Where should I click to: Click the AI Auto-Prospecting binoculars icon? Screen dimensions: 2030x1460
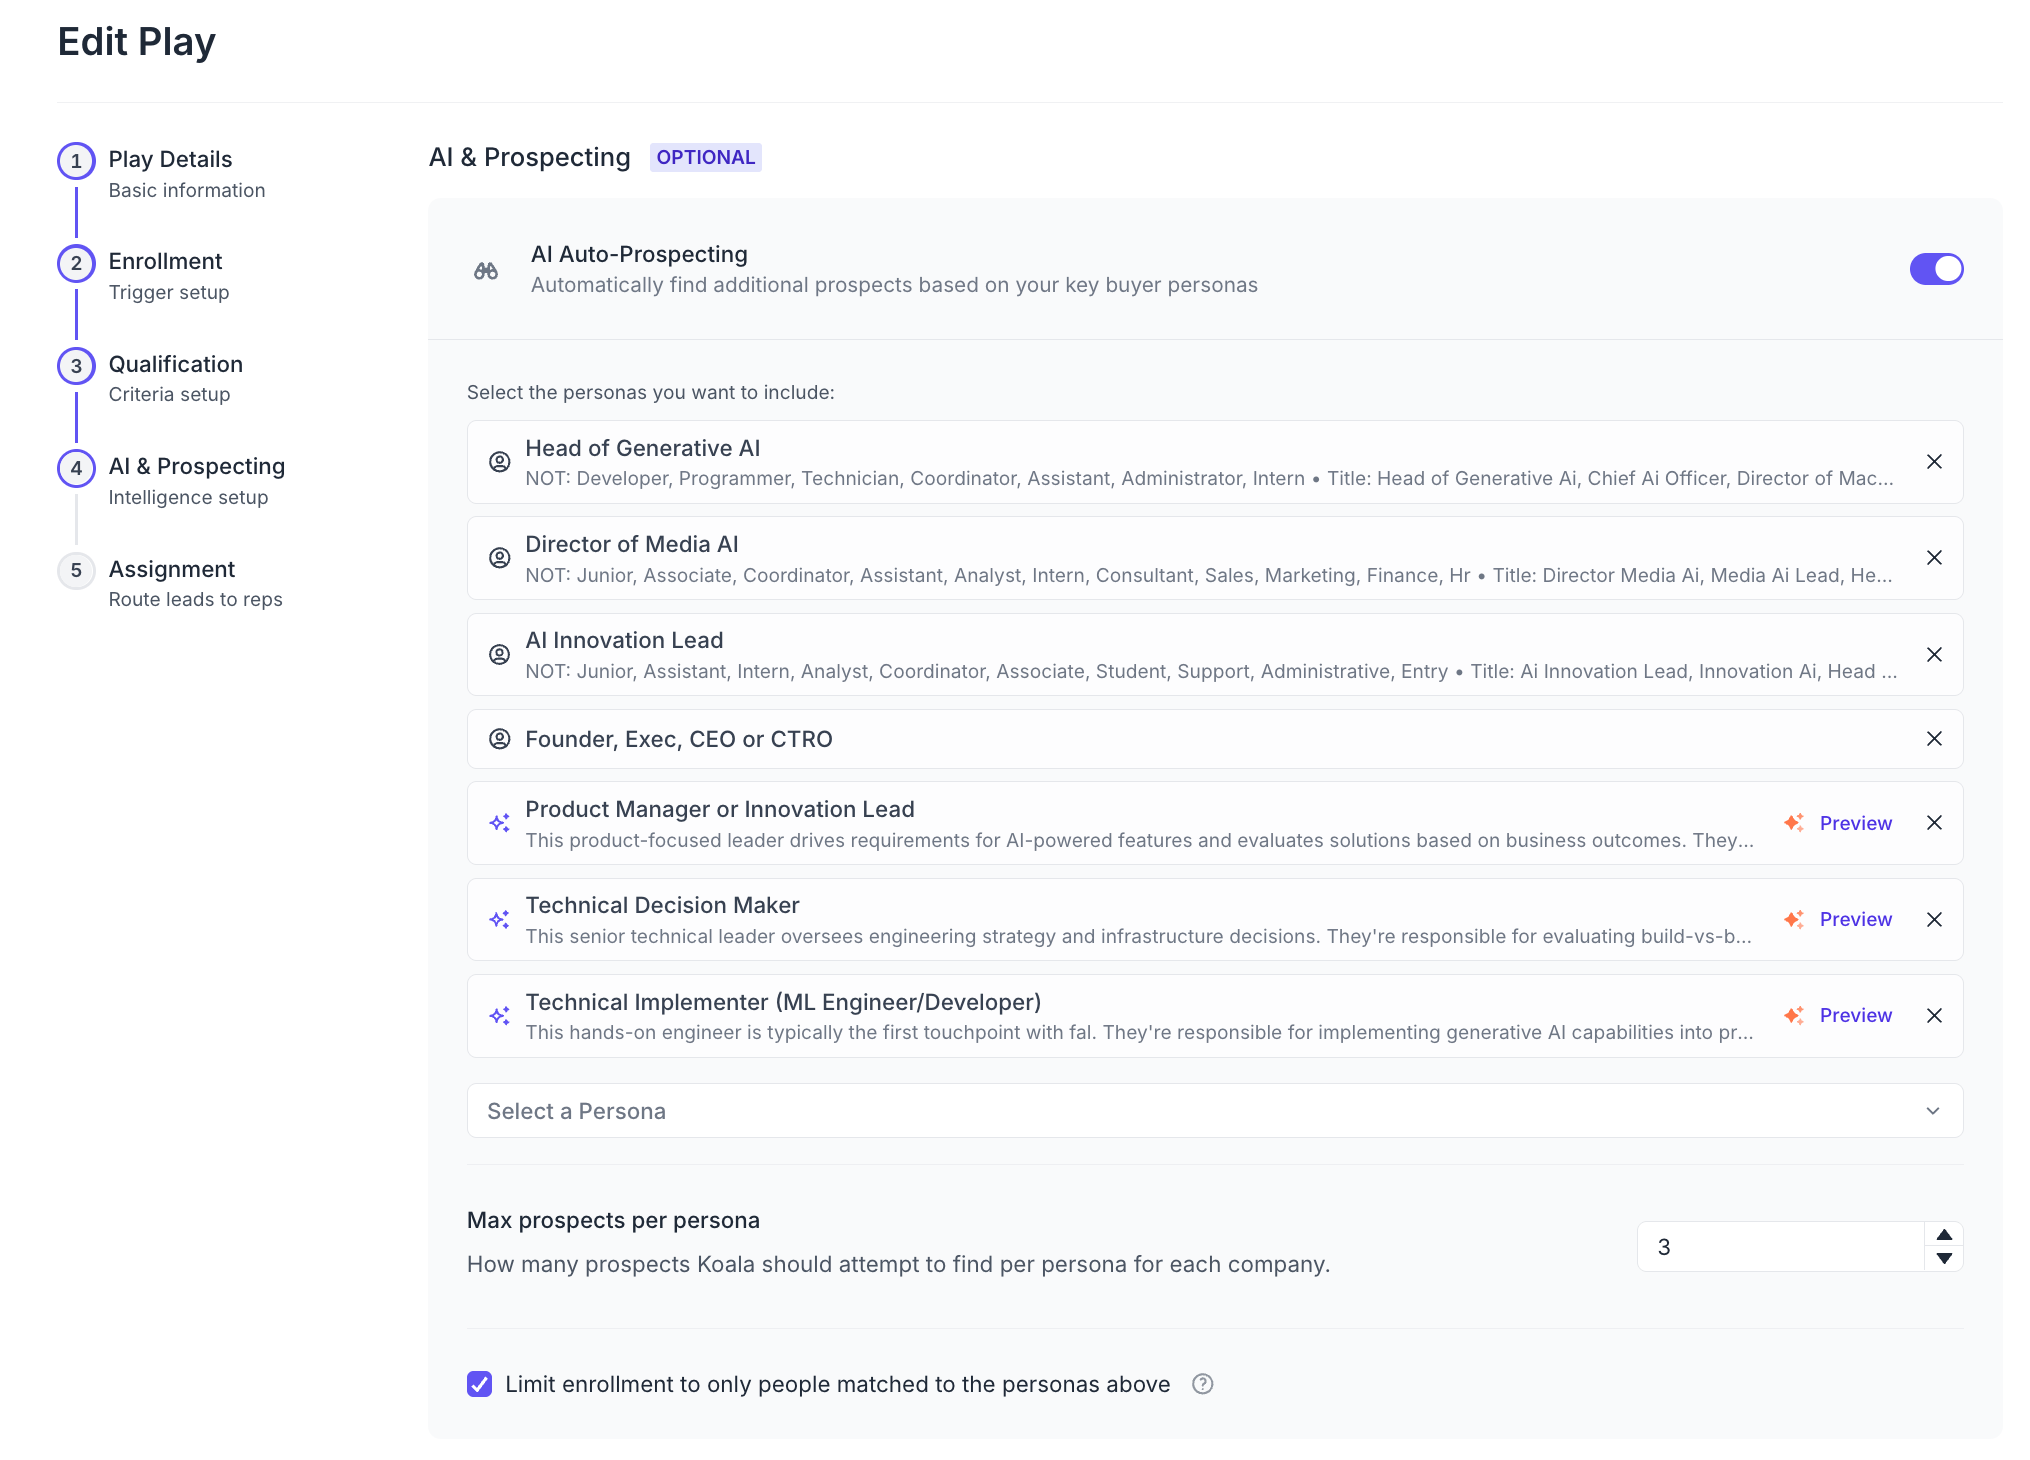click(x=486, y=270)
